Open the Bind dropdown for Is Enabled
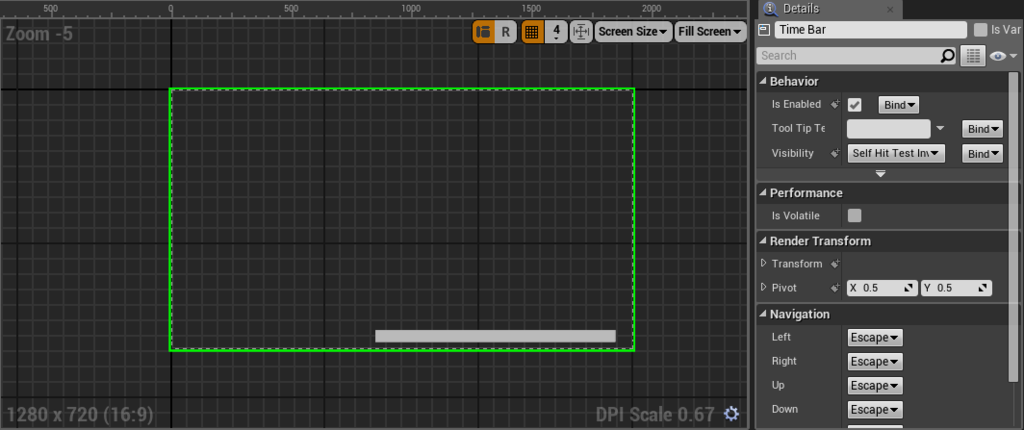 click(899, 105)
